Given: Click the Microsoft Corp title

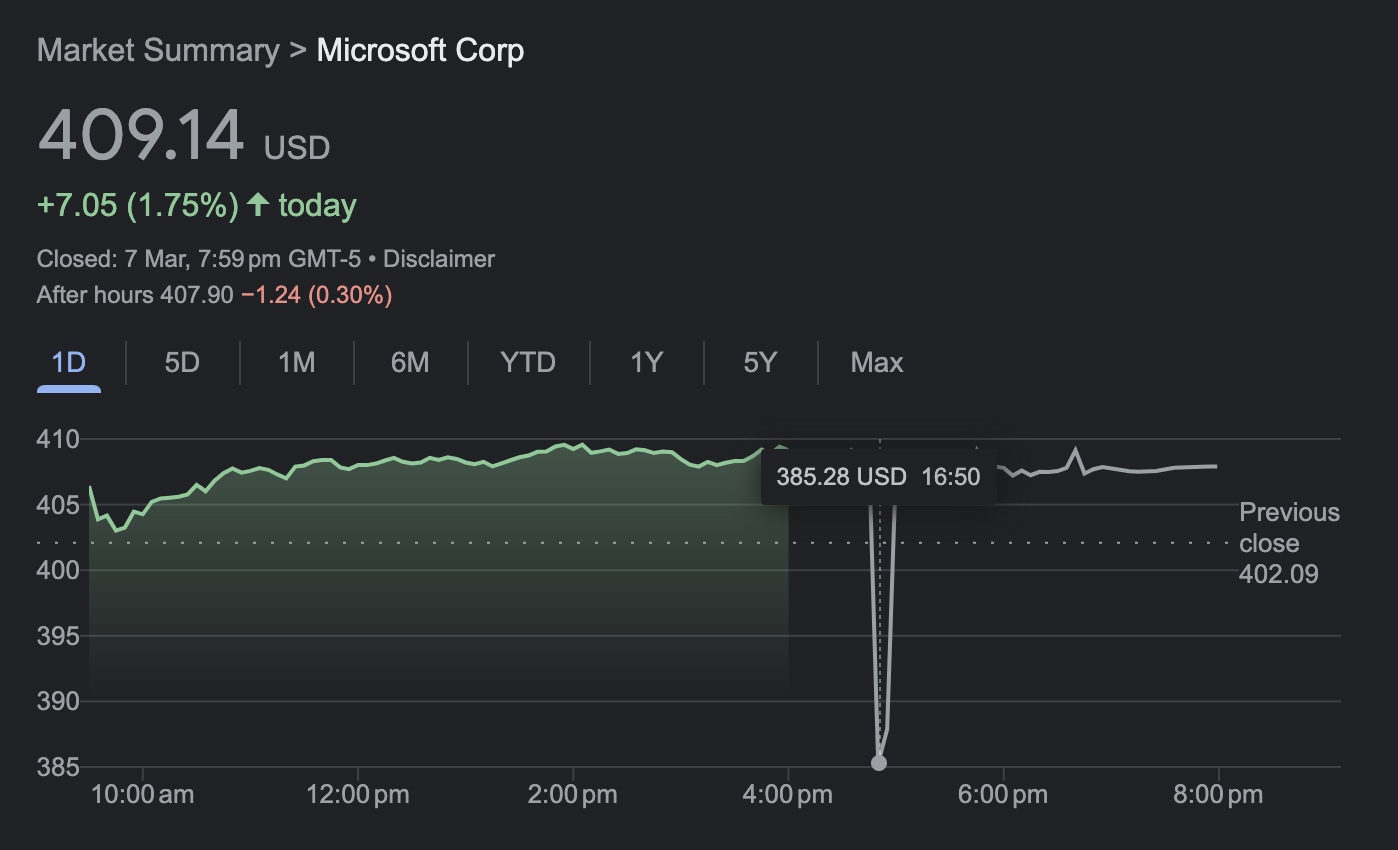Looking at the screenshot, I should click(x=420, y=50).
